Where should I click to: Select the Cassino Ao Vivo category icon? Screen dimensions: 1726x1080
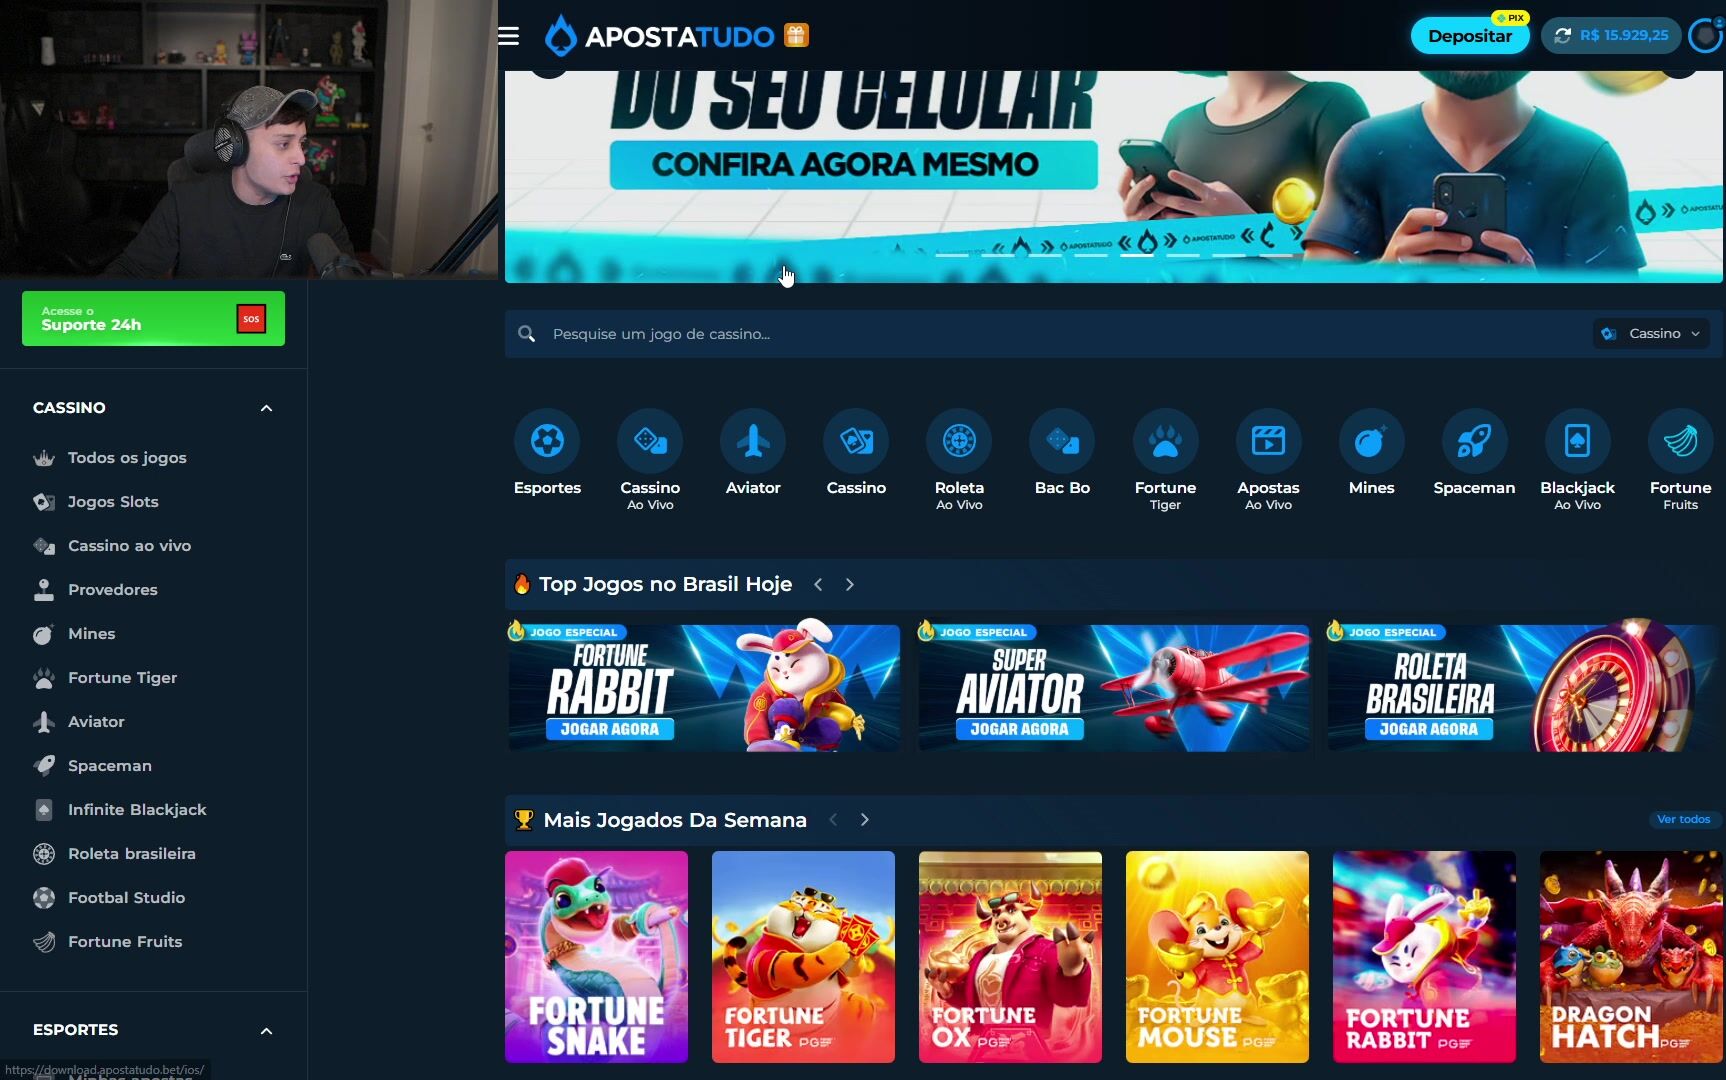click(x=650, y=441)
